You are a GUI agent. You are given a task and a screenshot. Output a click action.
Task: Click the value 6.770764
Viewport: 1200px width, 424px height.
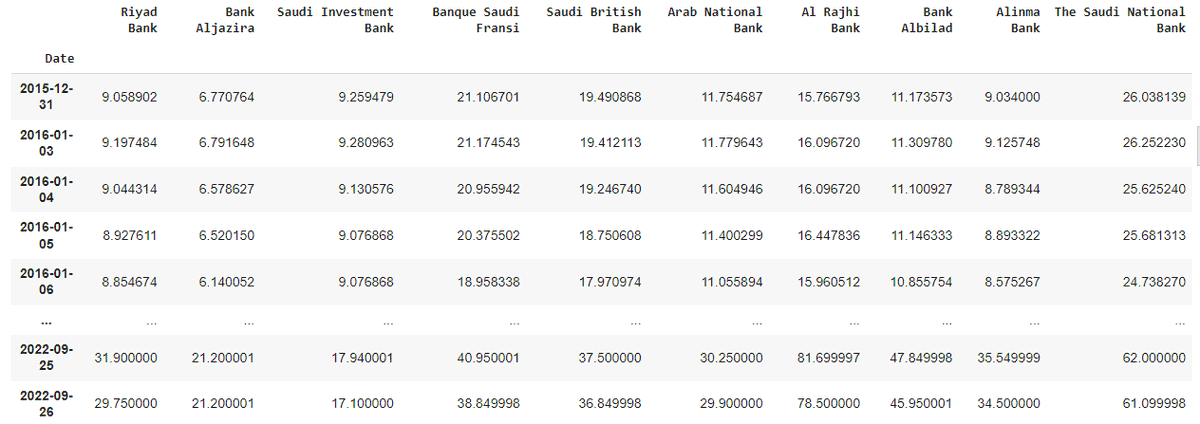pos(227,97)
